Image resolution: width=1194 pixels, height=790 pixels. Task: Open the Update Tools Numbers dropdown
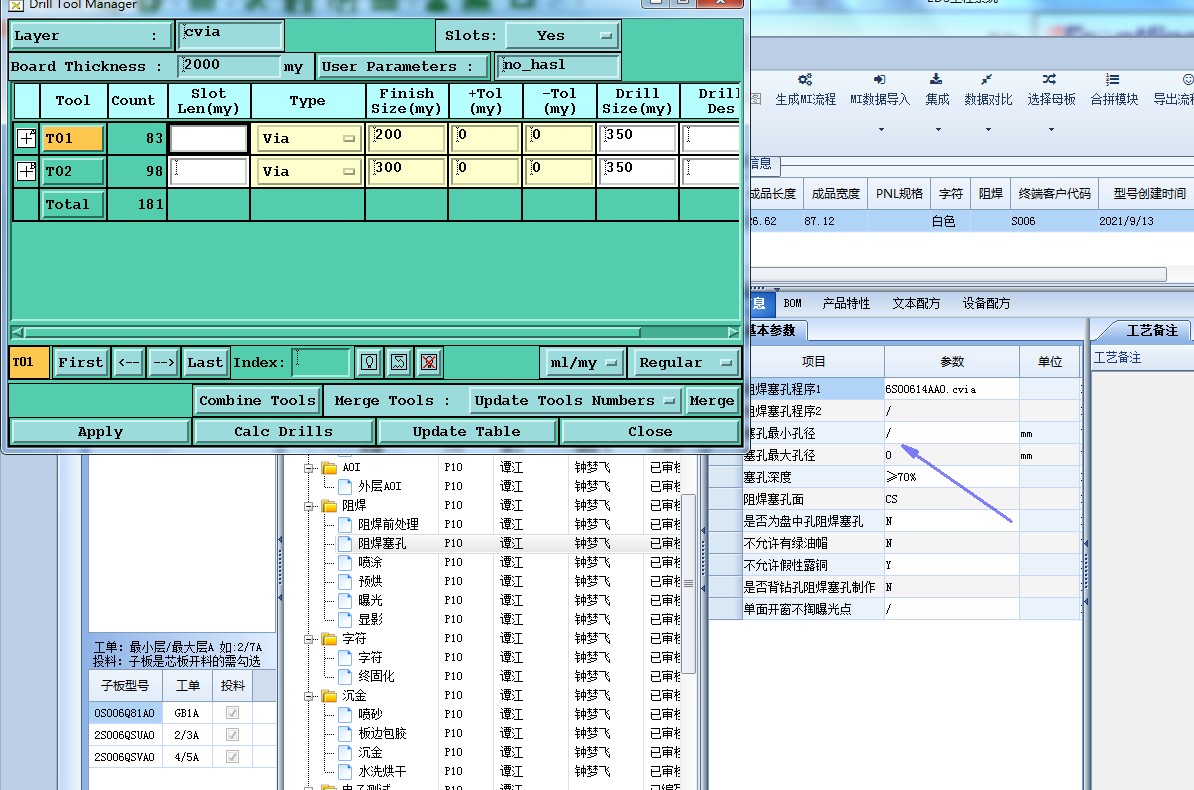(575, 401)
